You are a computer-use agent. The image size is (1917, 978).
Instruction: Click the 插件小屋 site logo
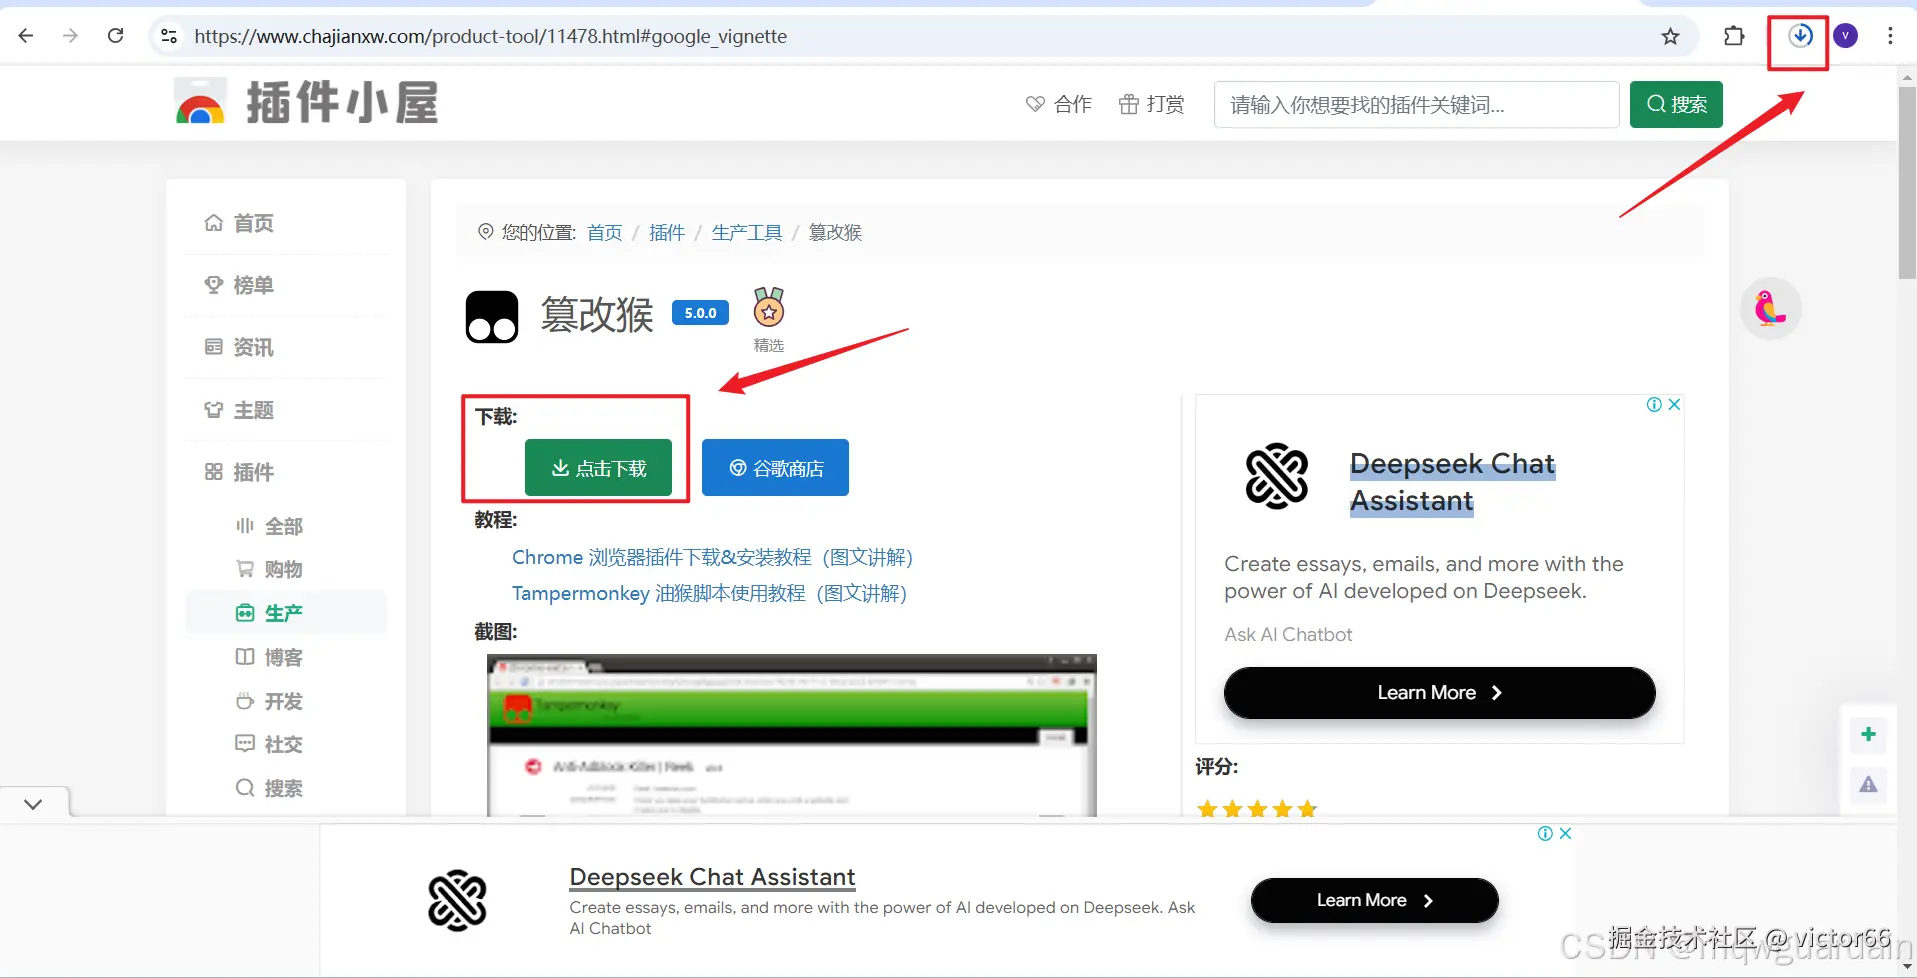[306, 103]
